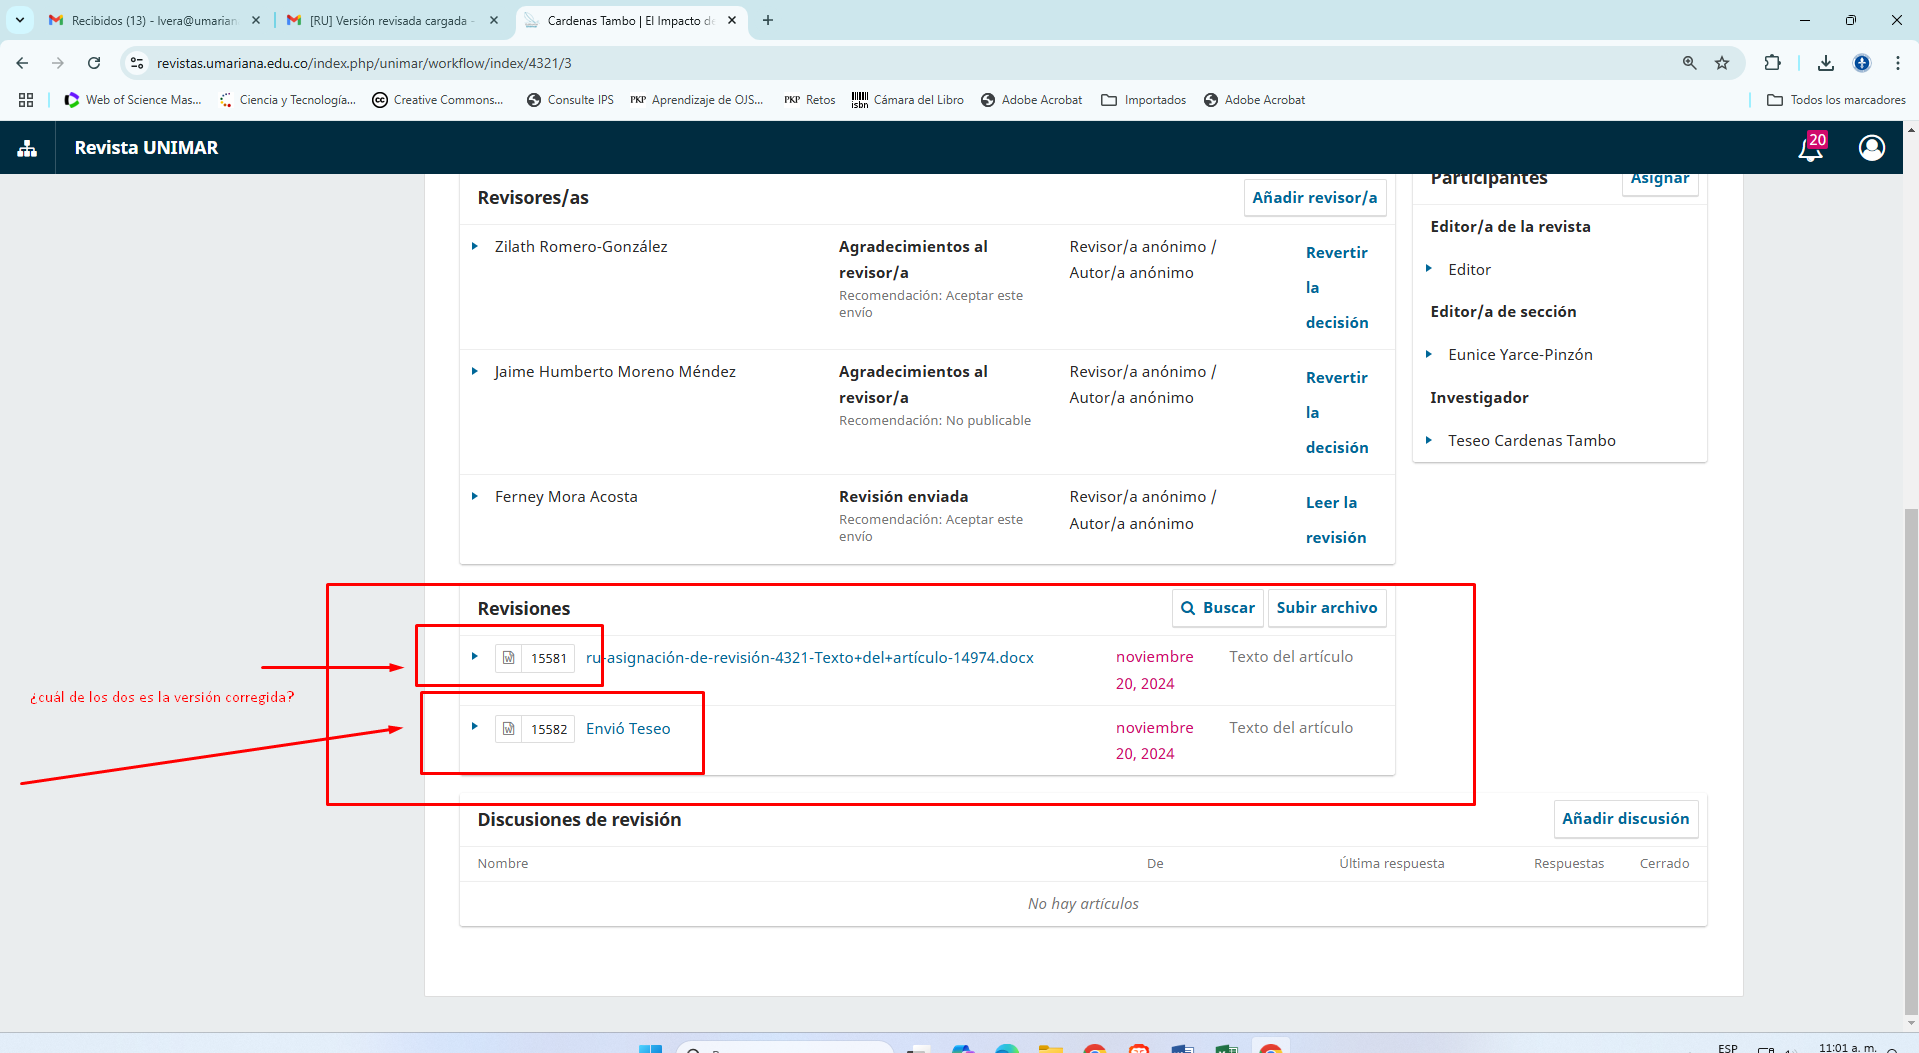Screen dimensions: 1919x1053
Task: Open the user profile icon in header
Action: [x=1871, y=148]
